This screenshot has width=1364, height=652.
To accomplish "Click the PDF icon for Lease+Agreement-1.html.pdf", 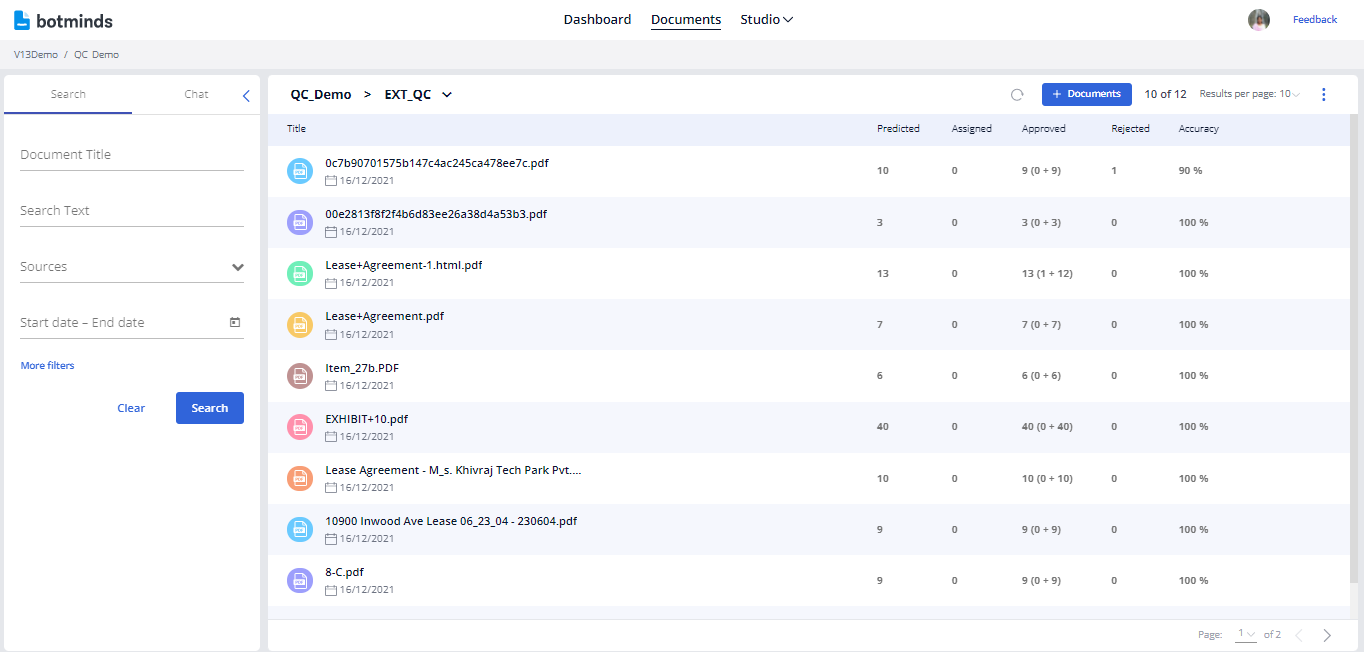I will tap(300, 273).
